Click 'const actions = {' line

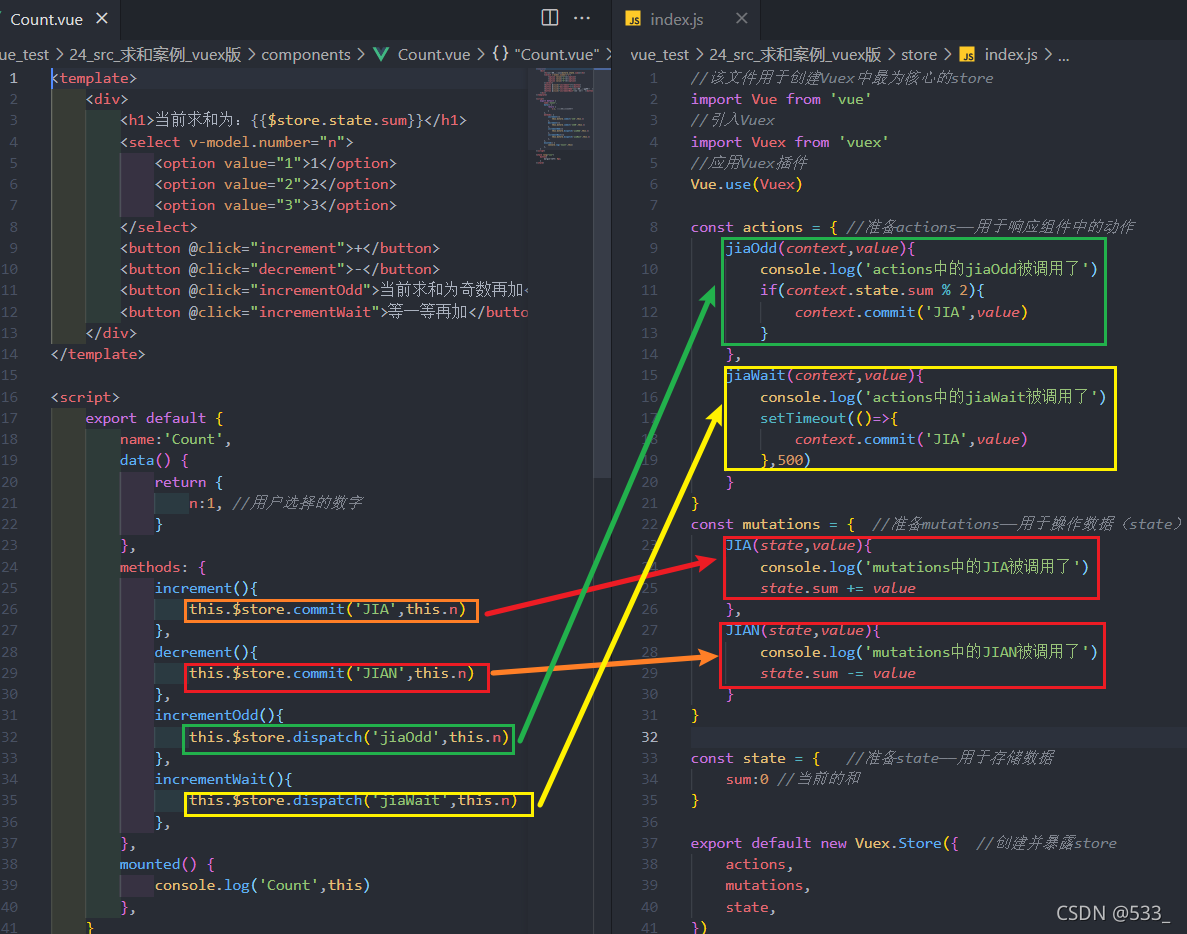[764, 227]
